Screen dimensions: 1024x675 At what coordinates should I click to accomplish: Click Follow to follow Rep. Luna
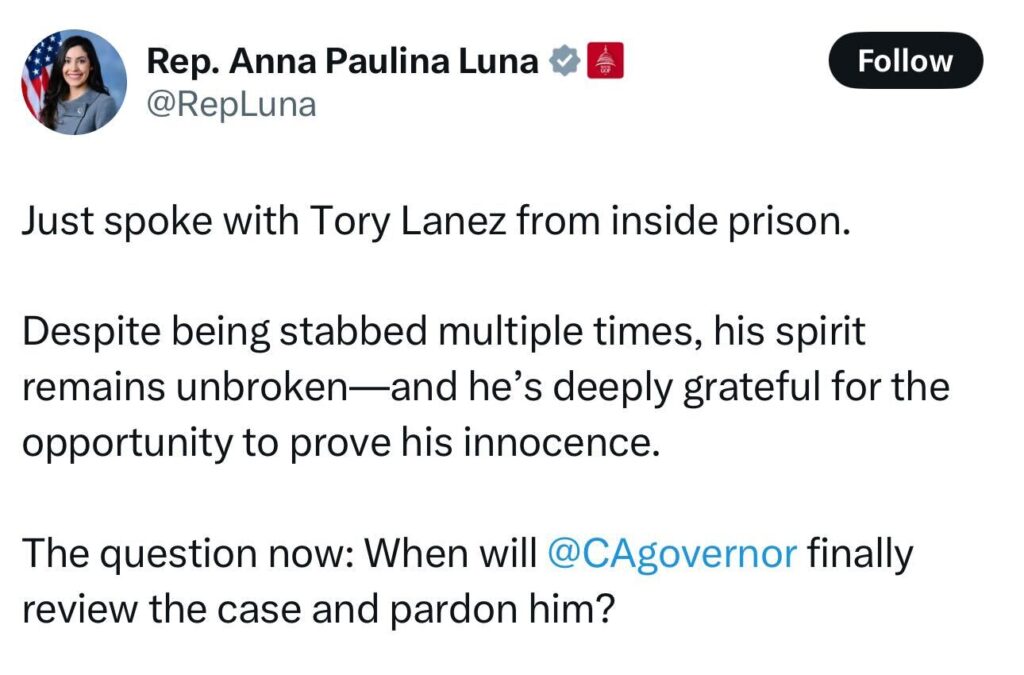(x=905, y=61)
